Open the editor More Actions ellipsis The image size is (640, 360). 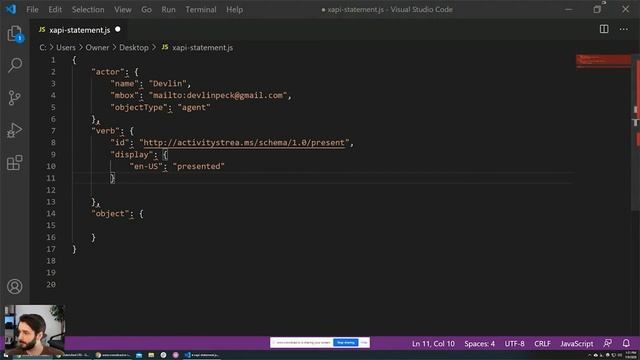tap(624, 29)
